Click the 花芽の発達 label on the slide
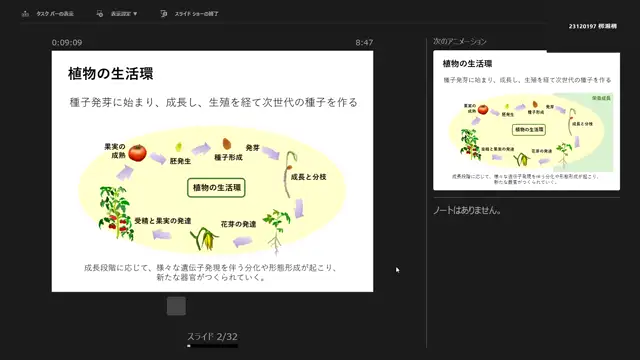Image resolution: width=640 pixels, height=360 pixels. click(238, 224)
